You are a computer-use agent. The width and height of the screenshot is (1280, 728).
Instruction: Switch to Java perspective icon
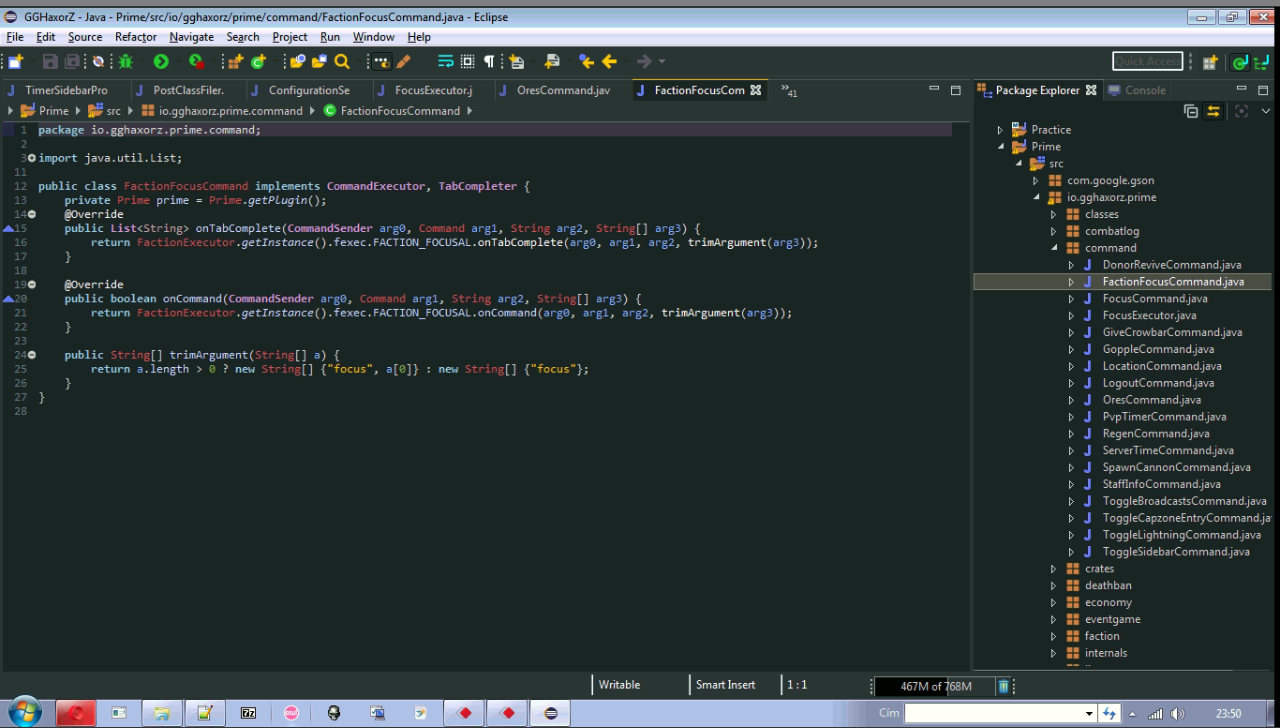coord(1240,62)
